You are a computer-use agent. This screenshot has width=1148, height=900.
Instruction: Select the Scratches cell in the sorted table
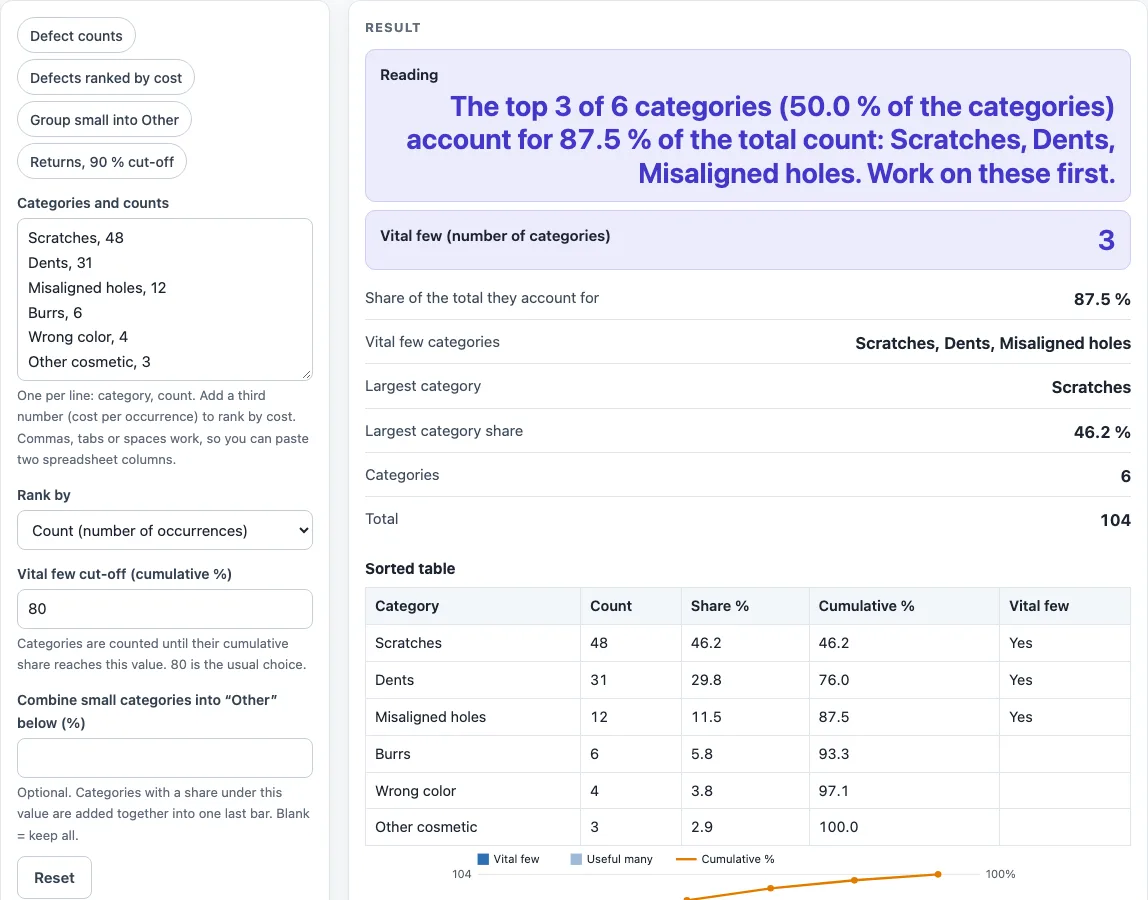pos(473,643)
